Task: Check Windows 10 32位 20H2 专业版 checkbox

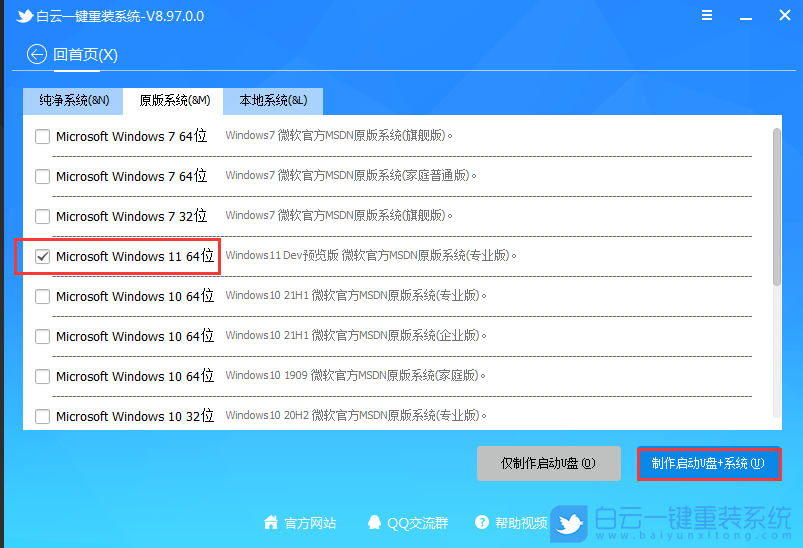Action: (43, 416)
